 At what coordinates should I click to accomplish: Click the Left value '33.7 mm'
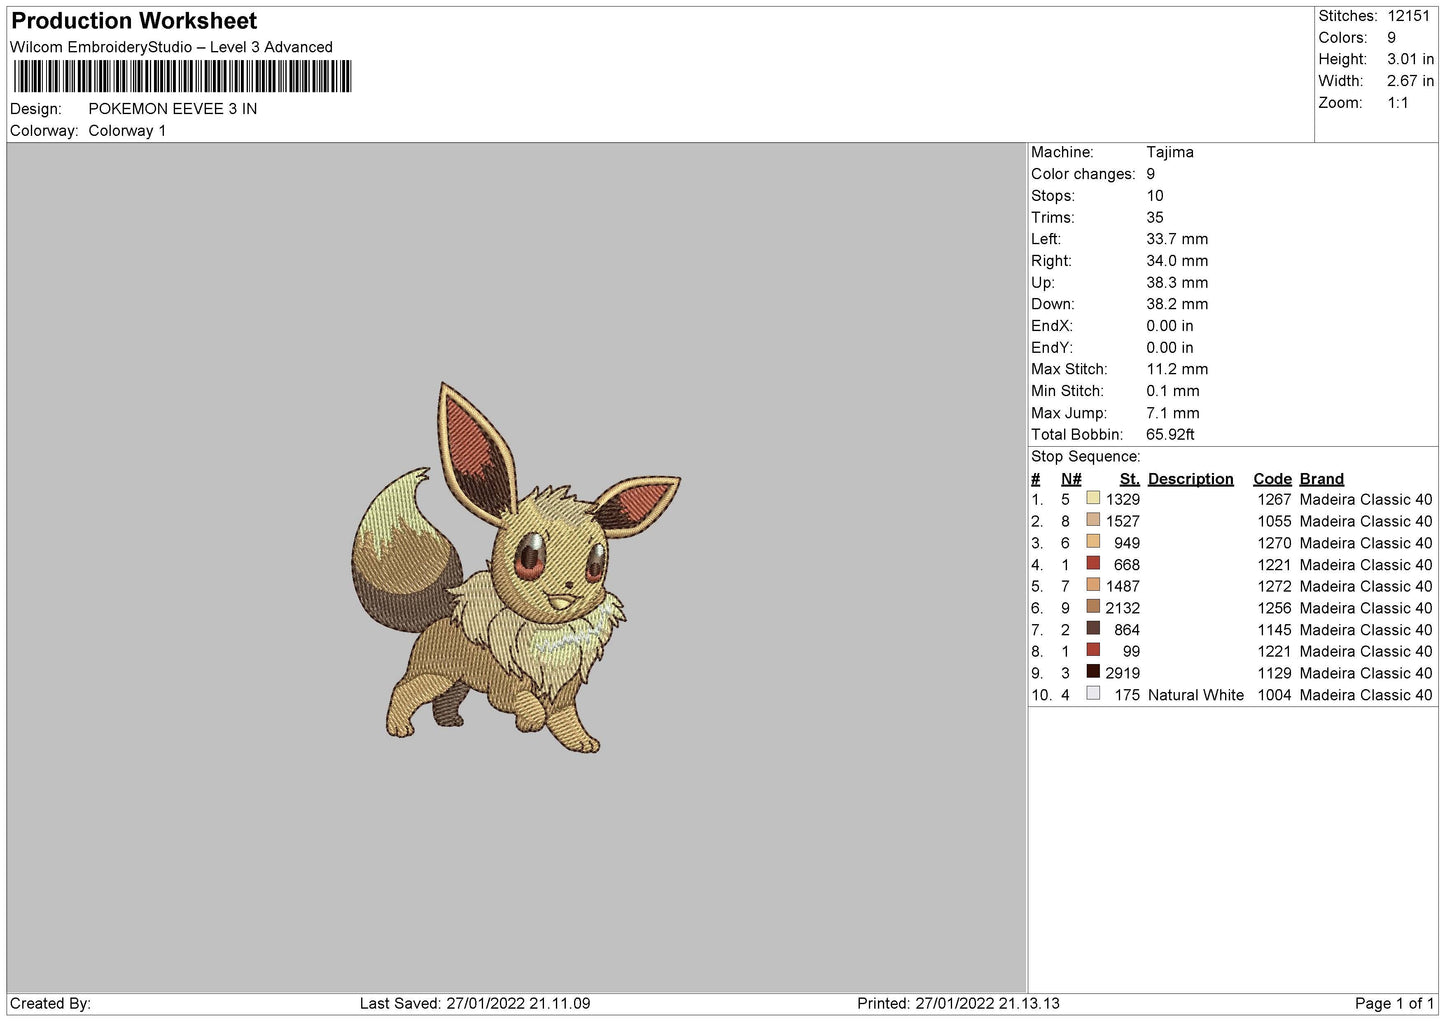click(1177, 239)
